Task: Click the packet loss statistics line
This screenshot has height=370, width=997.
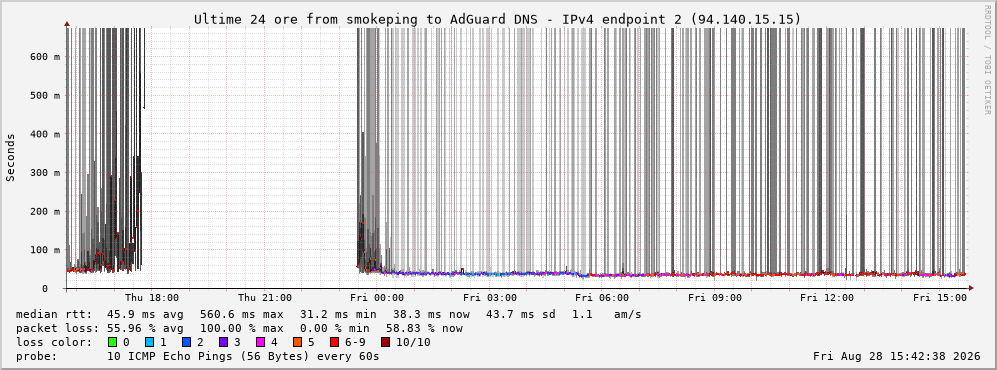Action: pyautogui.click(x=239, y=329)
